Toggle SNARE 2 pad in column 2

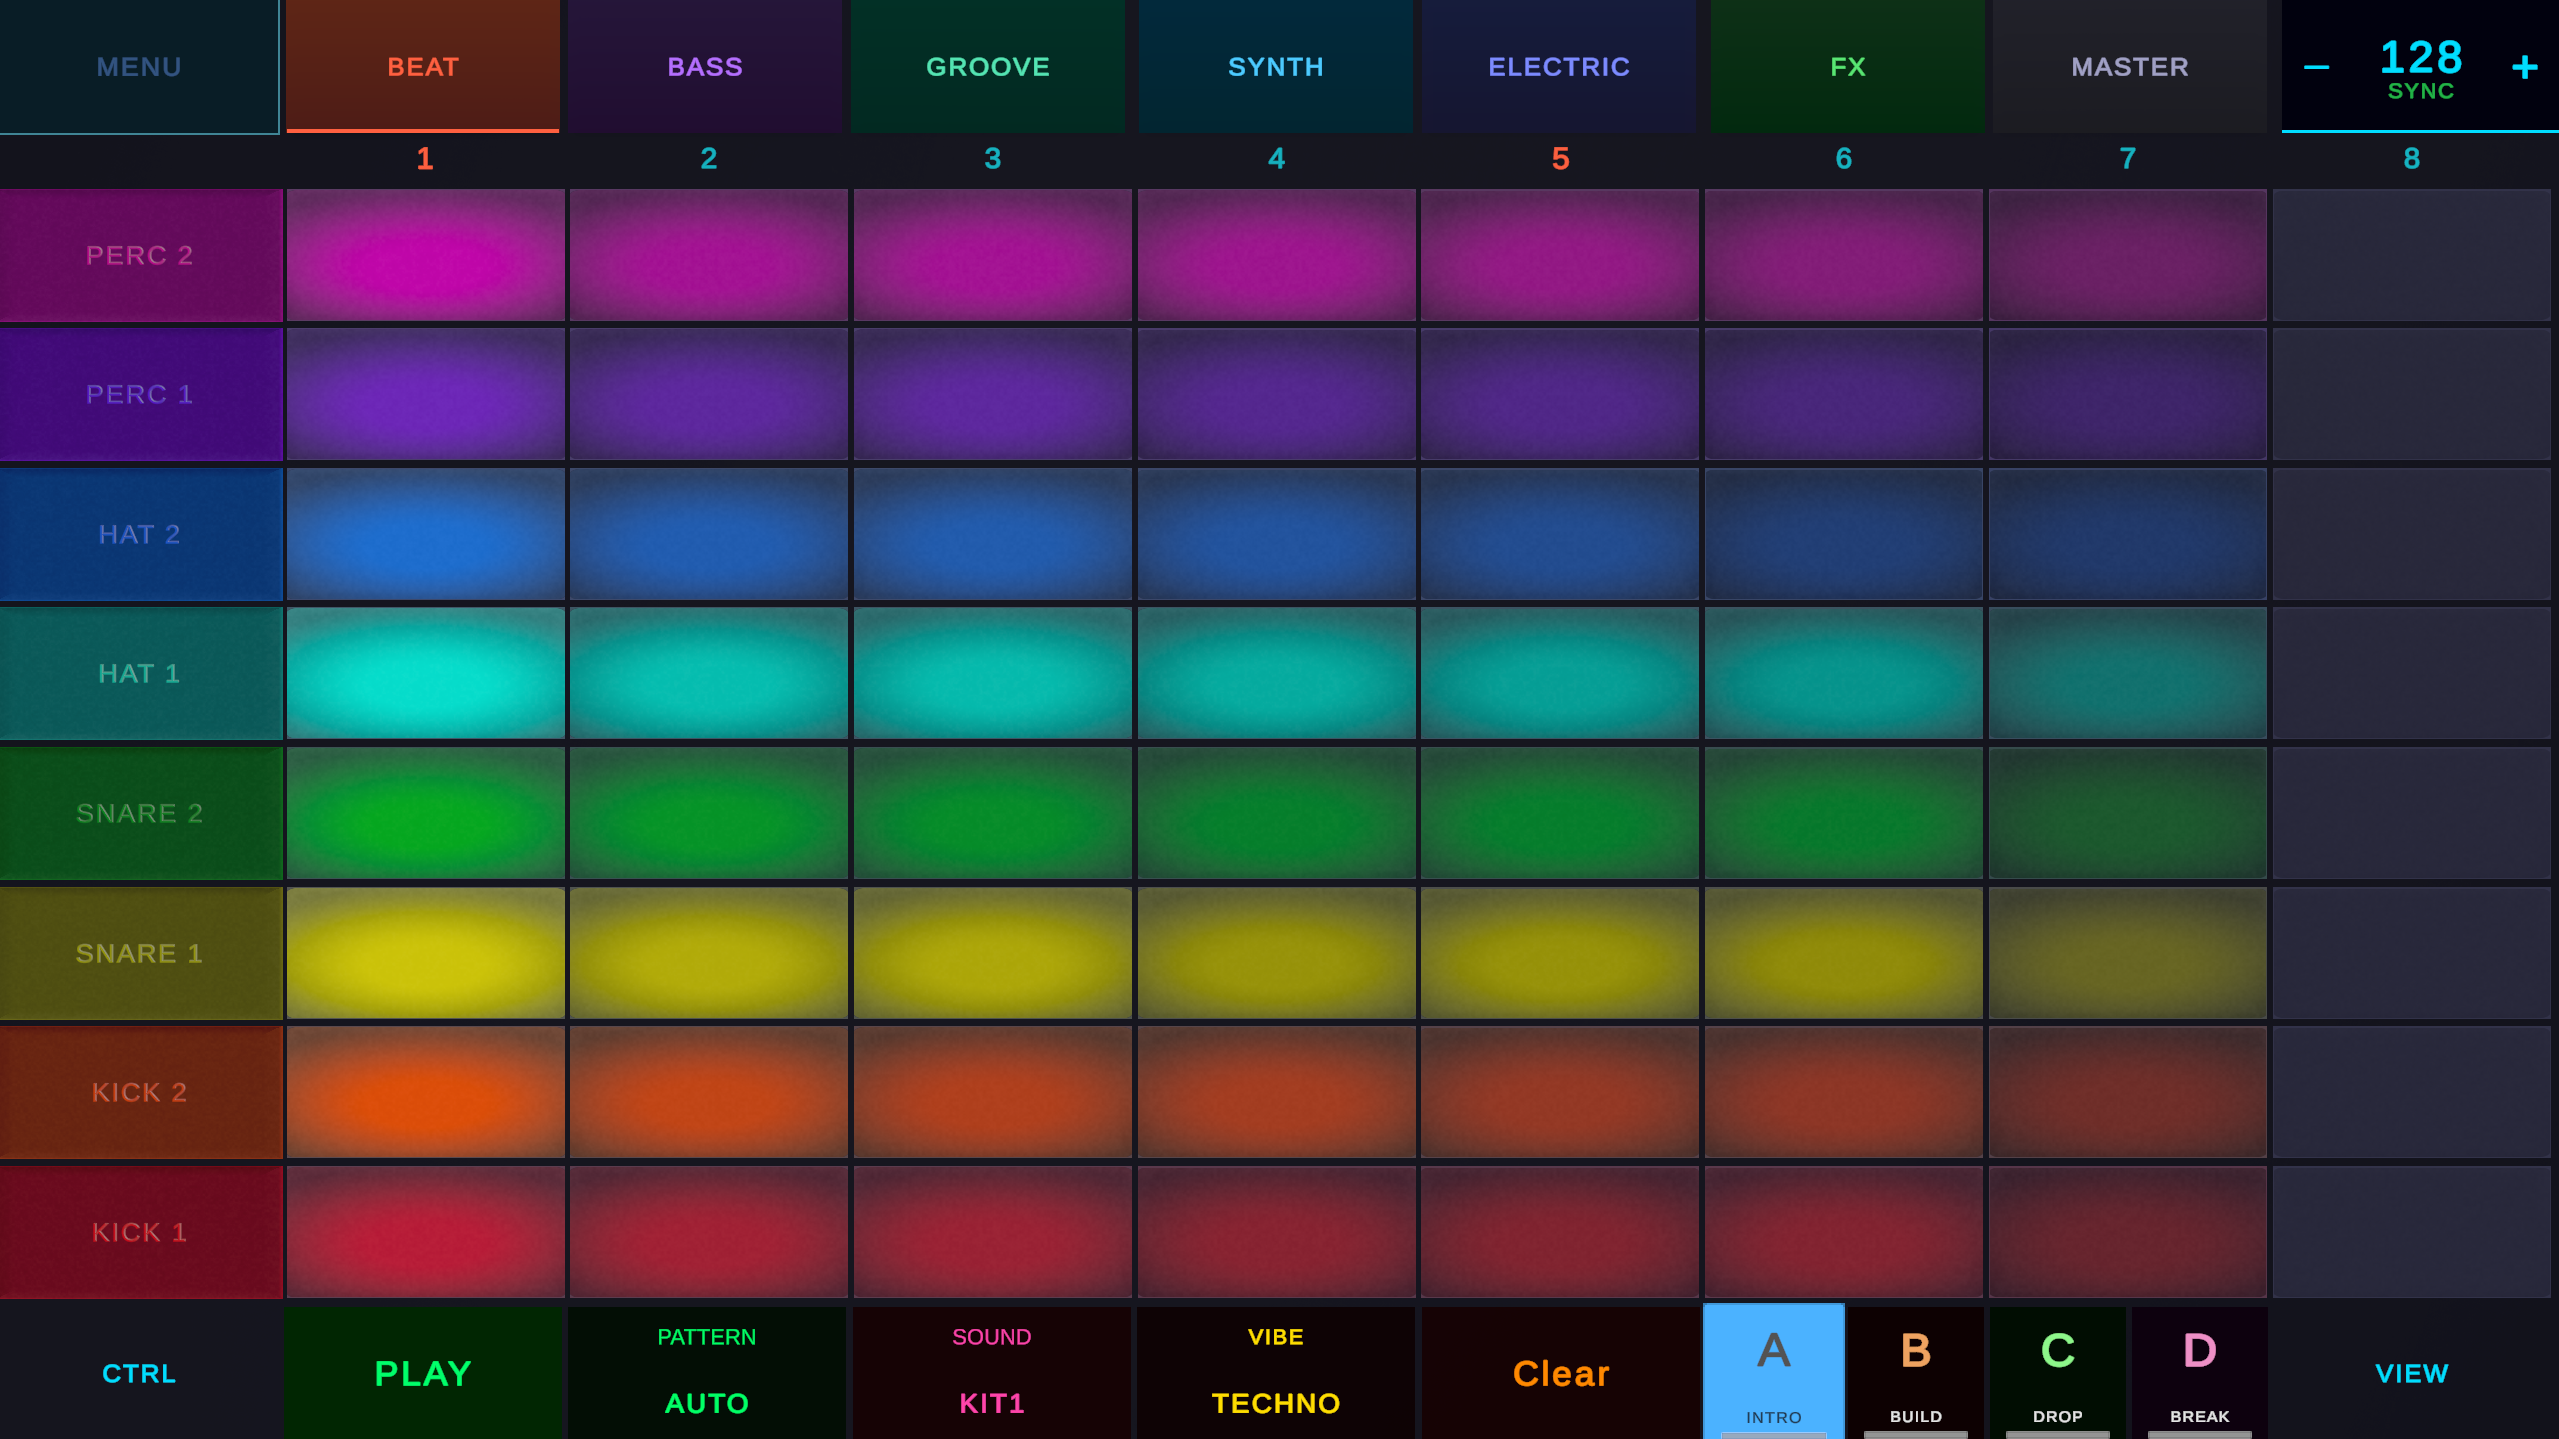[x=709, y=813]
